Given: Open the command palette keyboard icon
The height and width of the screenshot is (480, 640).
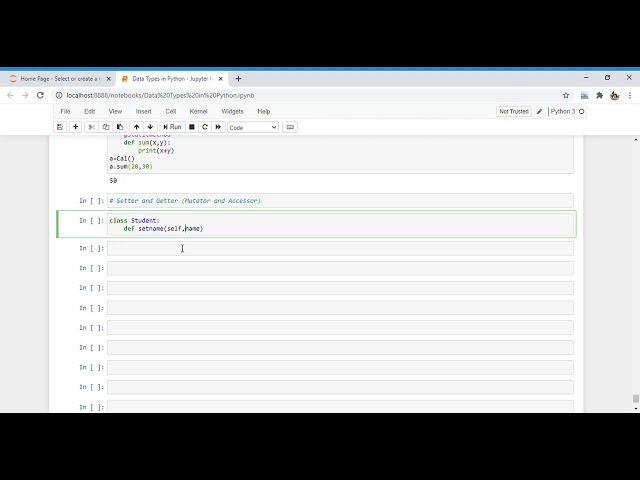Looking at the screenshot, I should (290, 127).
